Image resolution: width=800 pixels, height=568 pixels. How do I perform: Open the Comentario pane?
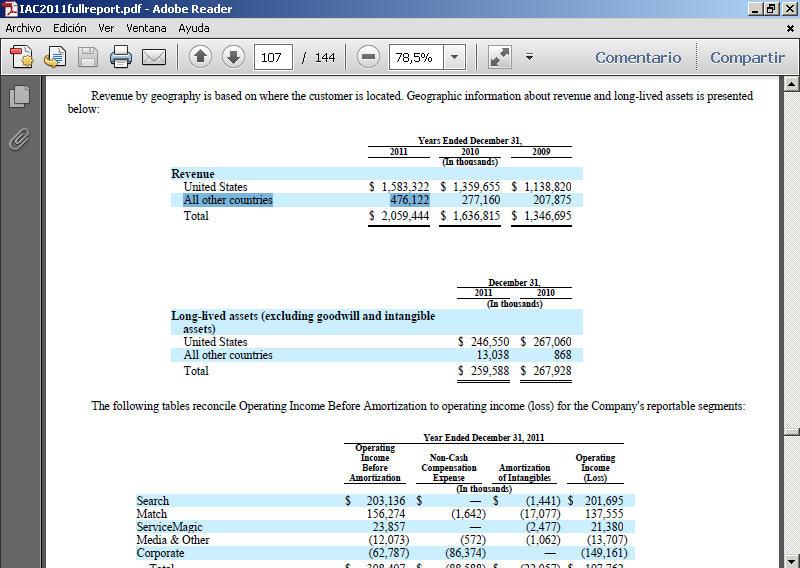pyautogui.click(x=638, y=57)
